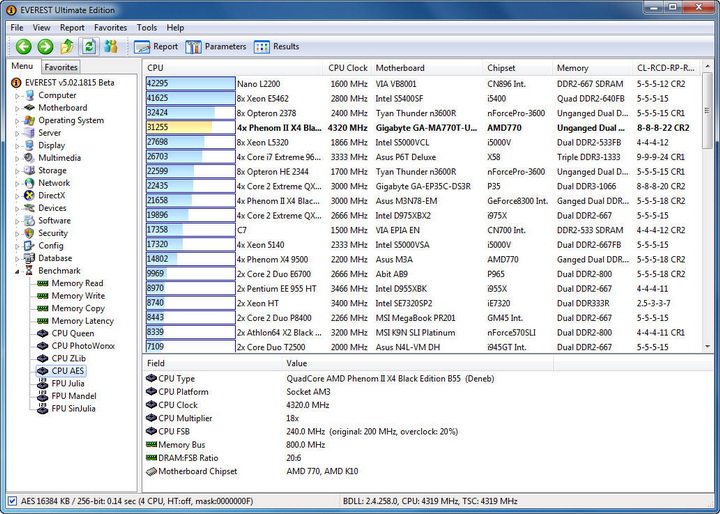This screenshot has width=720, height=514.
Task: Sort by the CPU Clock column header
Action: [348, 68]
